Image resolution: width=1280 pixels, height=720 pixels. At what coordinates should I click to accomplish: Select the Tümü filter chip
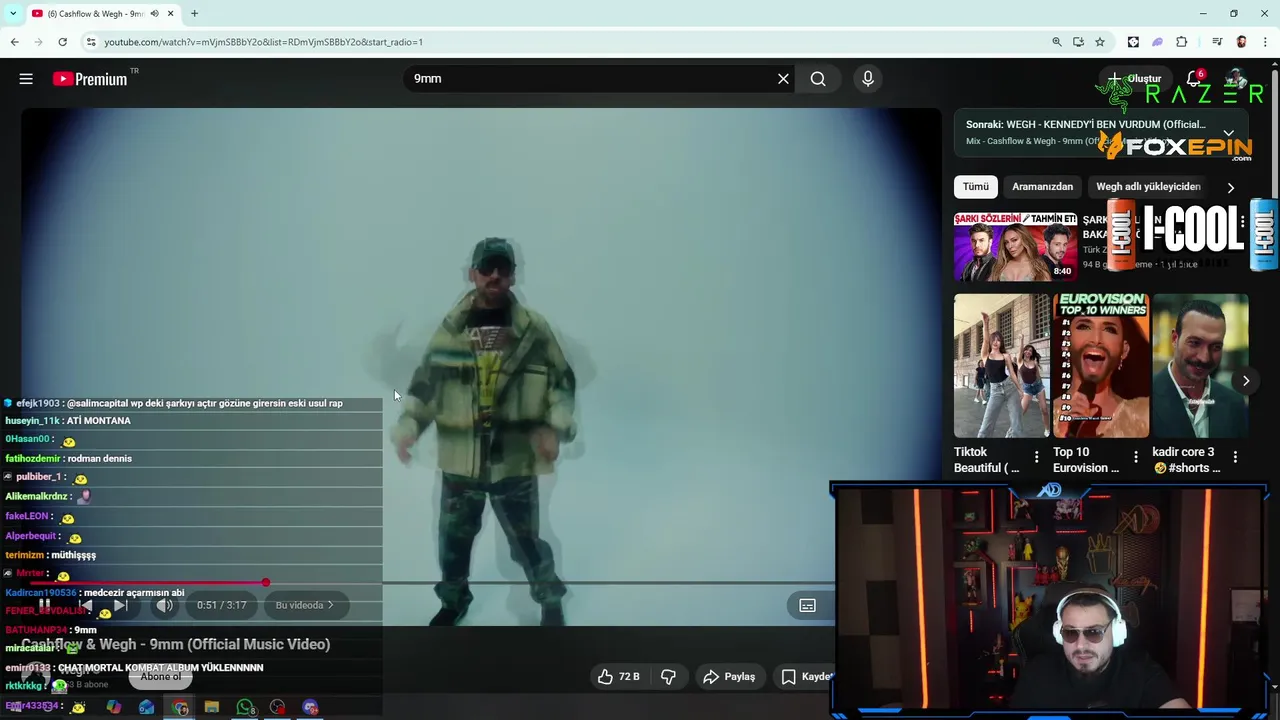click(975, 187)
